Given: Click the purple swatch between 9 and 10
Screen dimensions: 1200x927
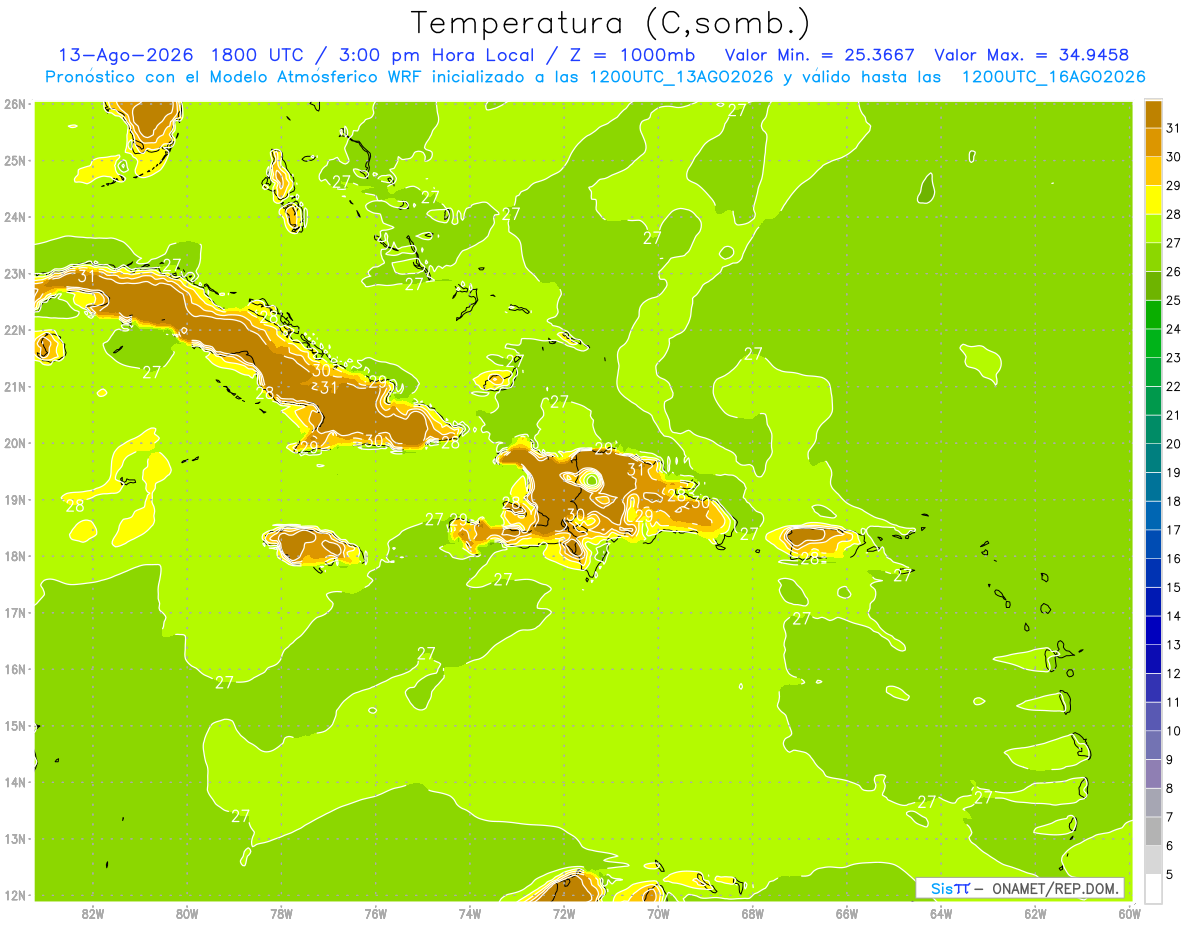Looking at the screenshot, I should coord(1154,745).
